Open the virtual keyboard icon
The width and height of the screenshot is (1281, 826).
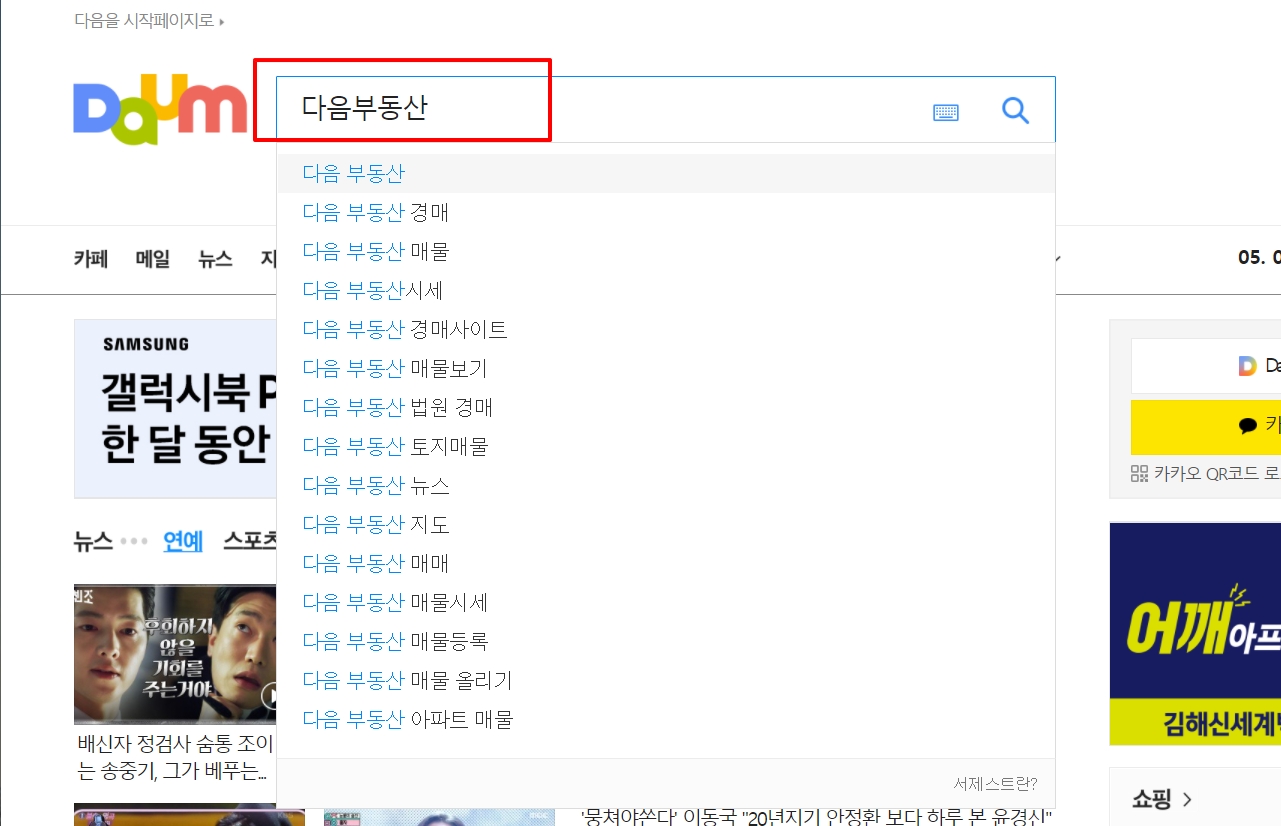(946, 112)
